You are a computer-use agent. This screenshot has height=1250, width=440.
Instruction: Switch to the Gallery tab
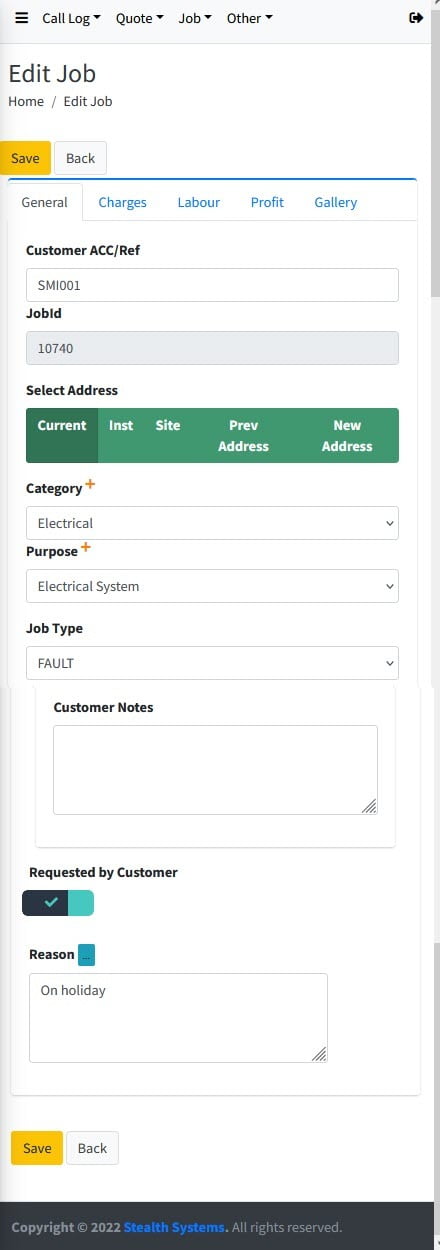tap(335, 202)
